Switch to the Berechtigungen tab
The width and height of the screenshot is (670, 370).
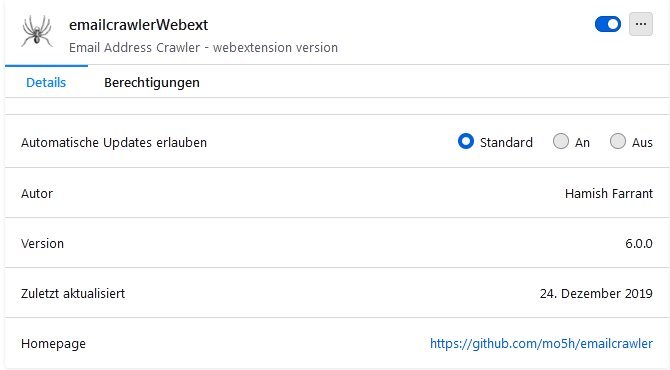(x=152, y=82)
